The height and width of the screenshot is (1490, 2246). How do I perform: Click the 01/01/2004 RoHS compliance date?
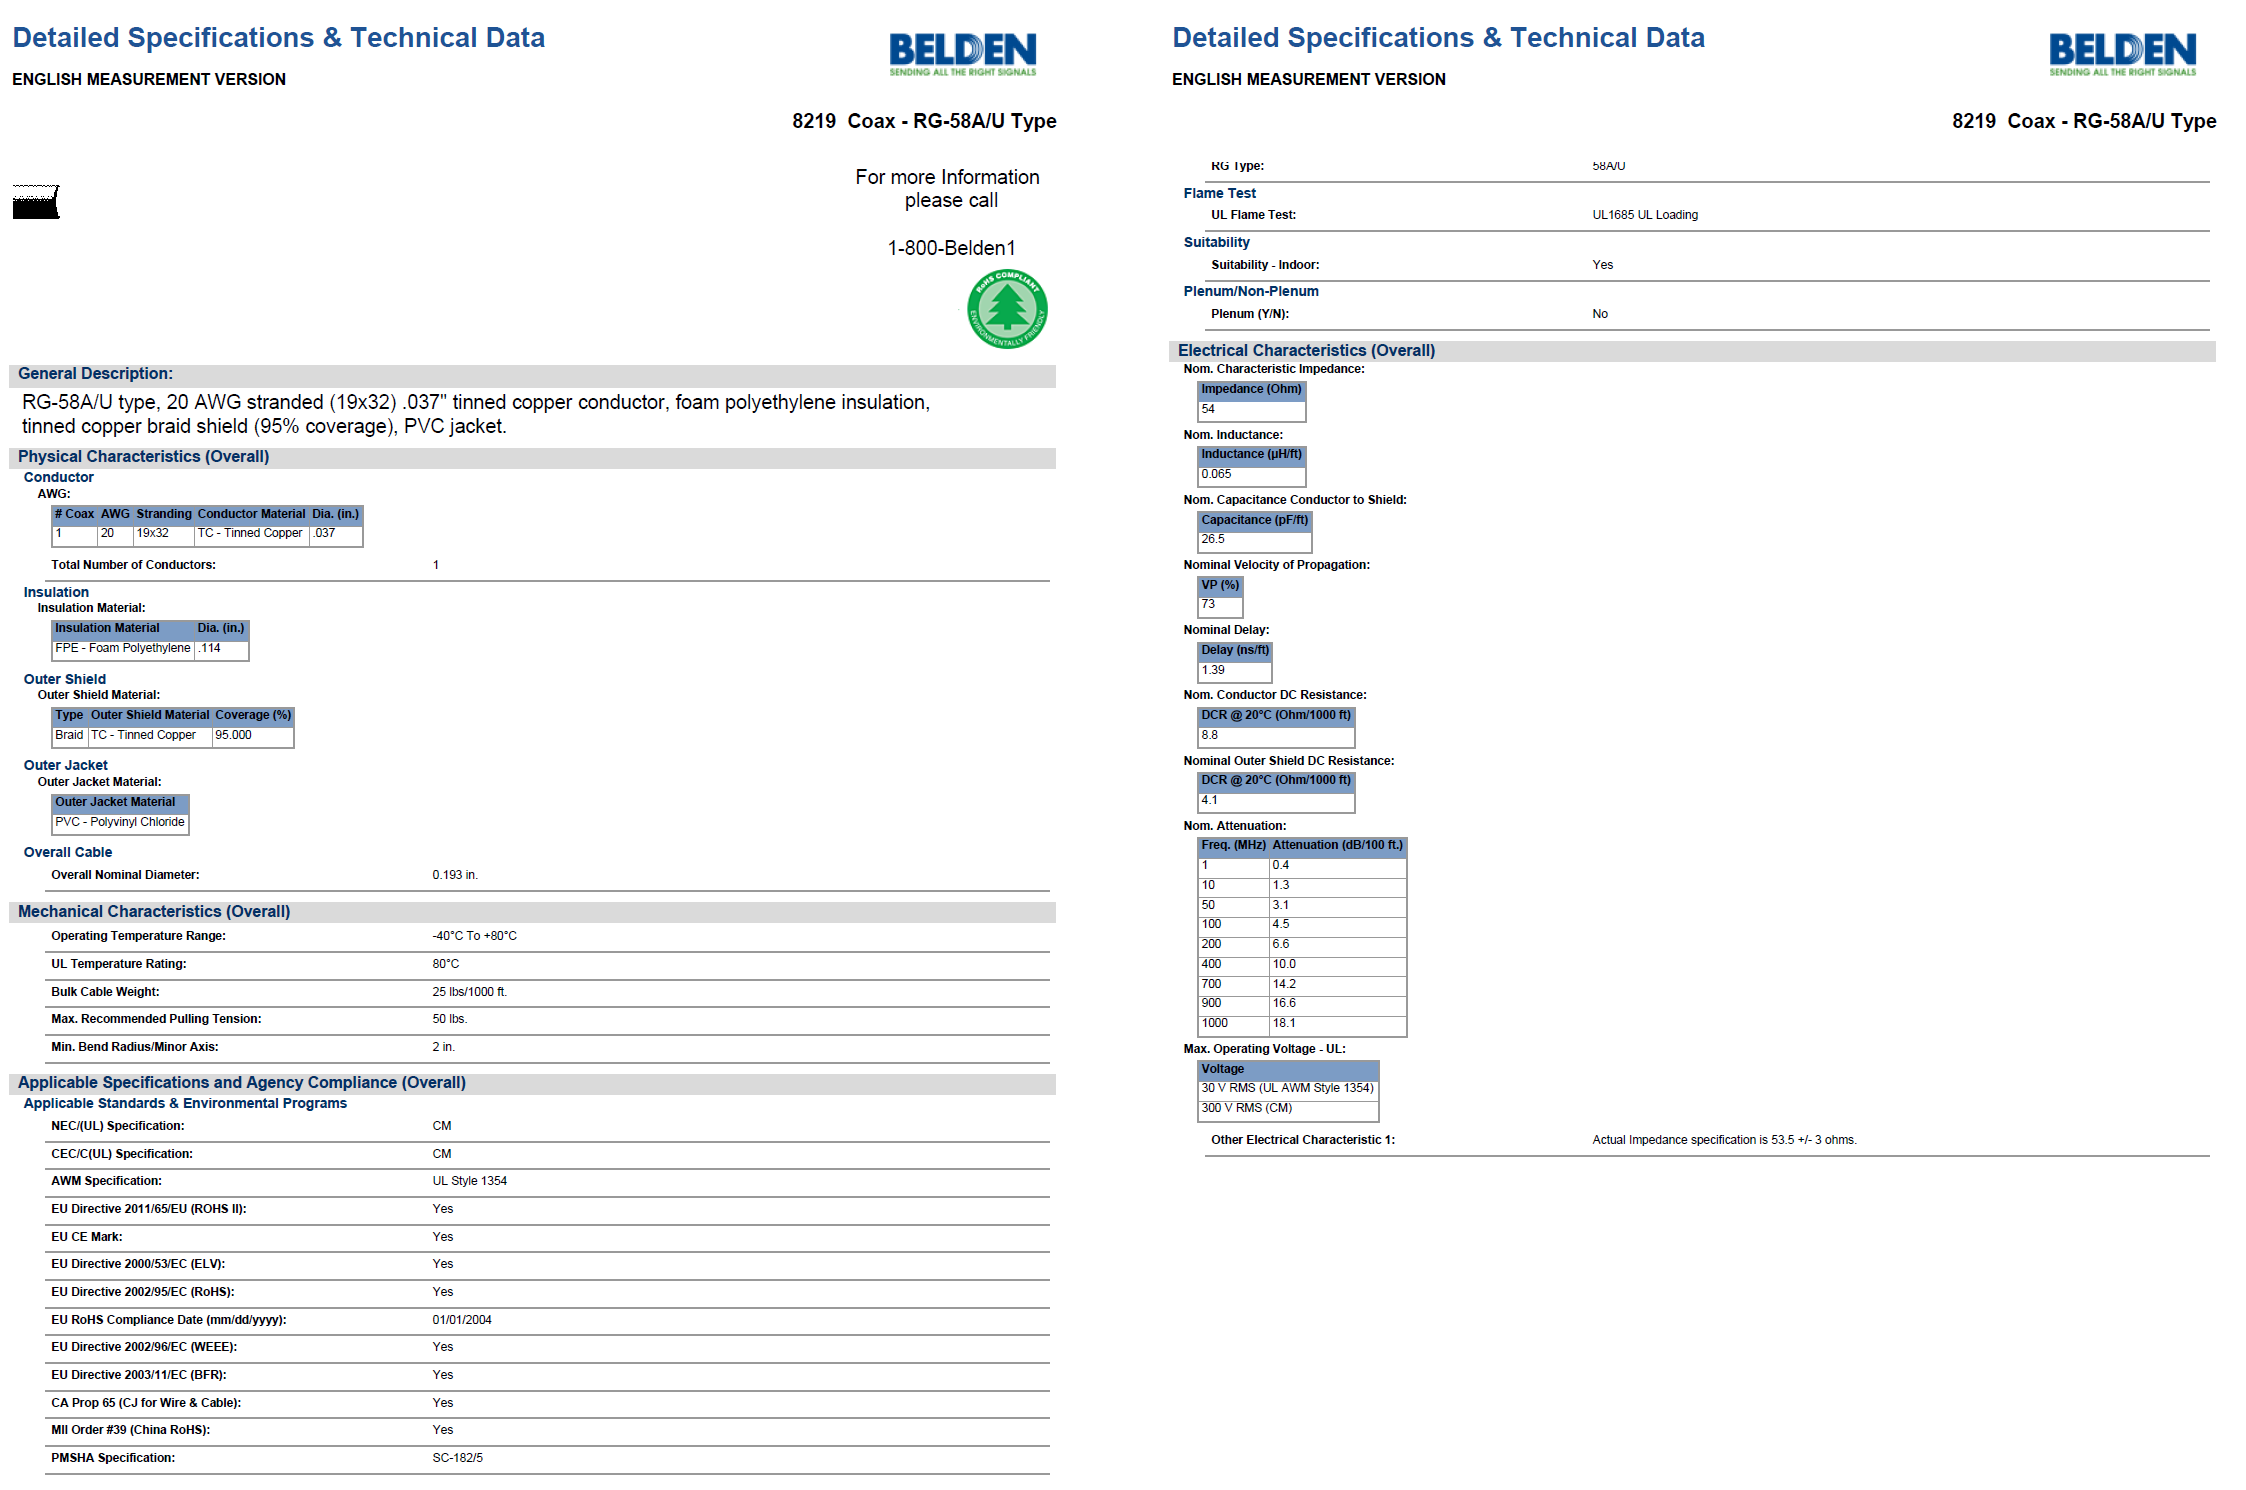click(x=462, y=1320)
